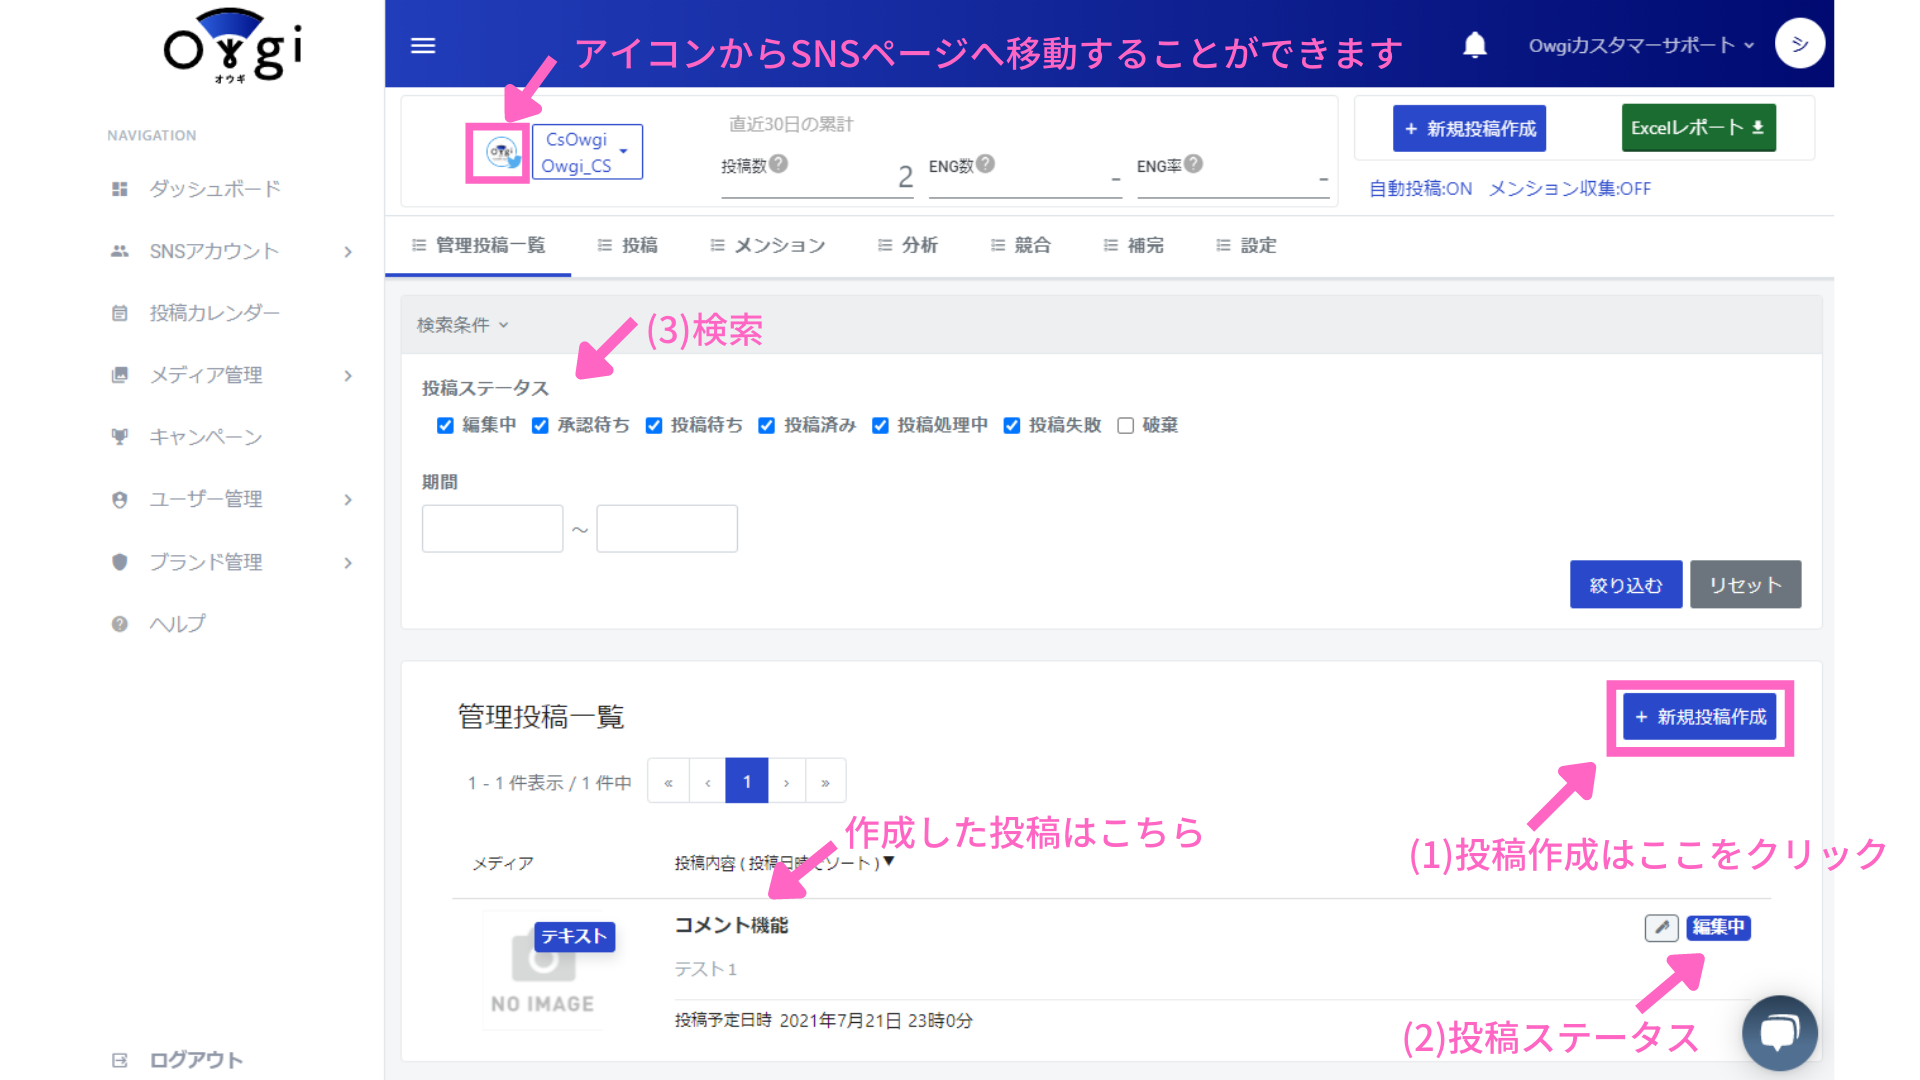Enable the 破棄 status checkbox

[1125, 425]
